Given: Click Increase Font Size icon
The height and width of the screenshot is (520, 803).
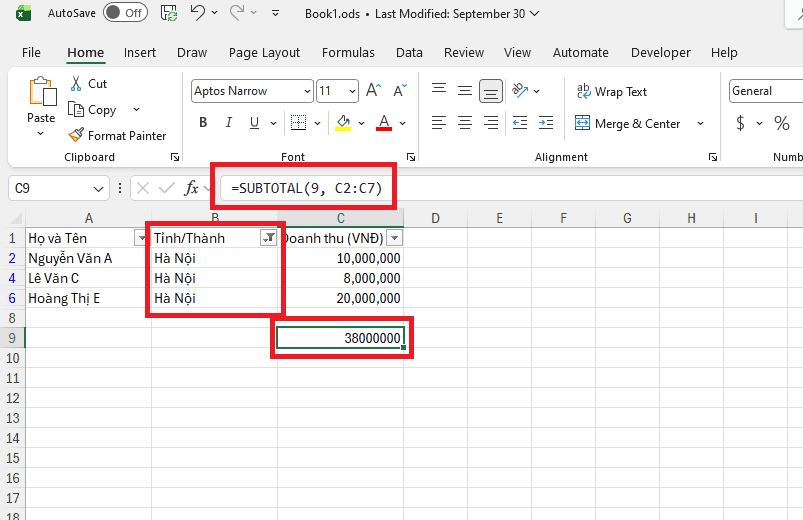Looking at the screenshot, I should click(373, 91).
